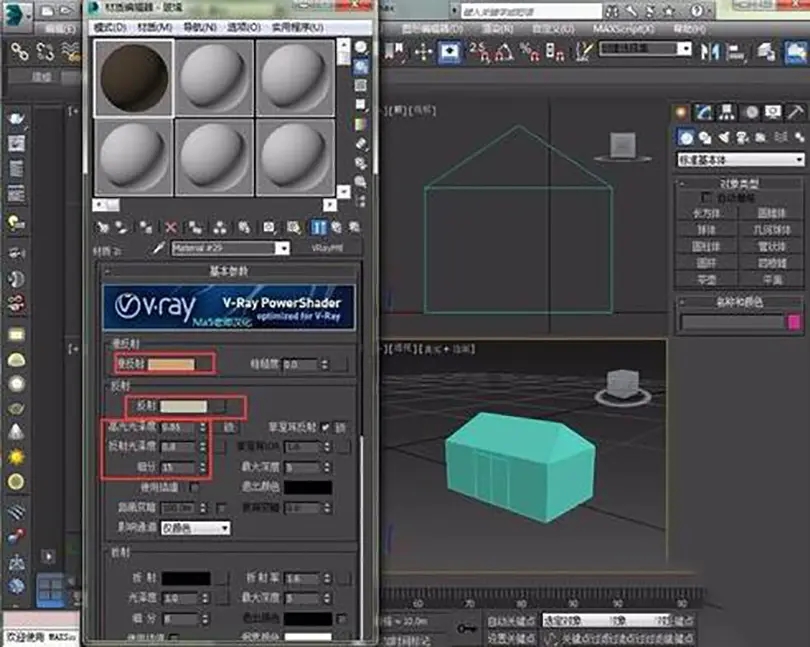This screenshot has height=647, width=810.
Task: Toggle the Fresnel reflections checkbox
Action: 325,427
